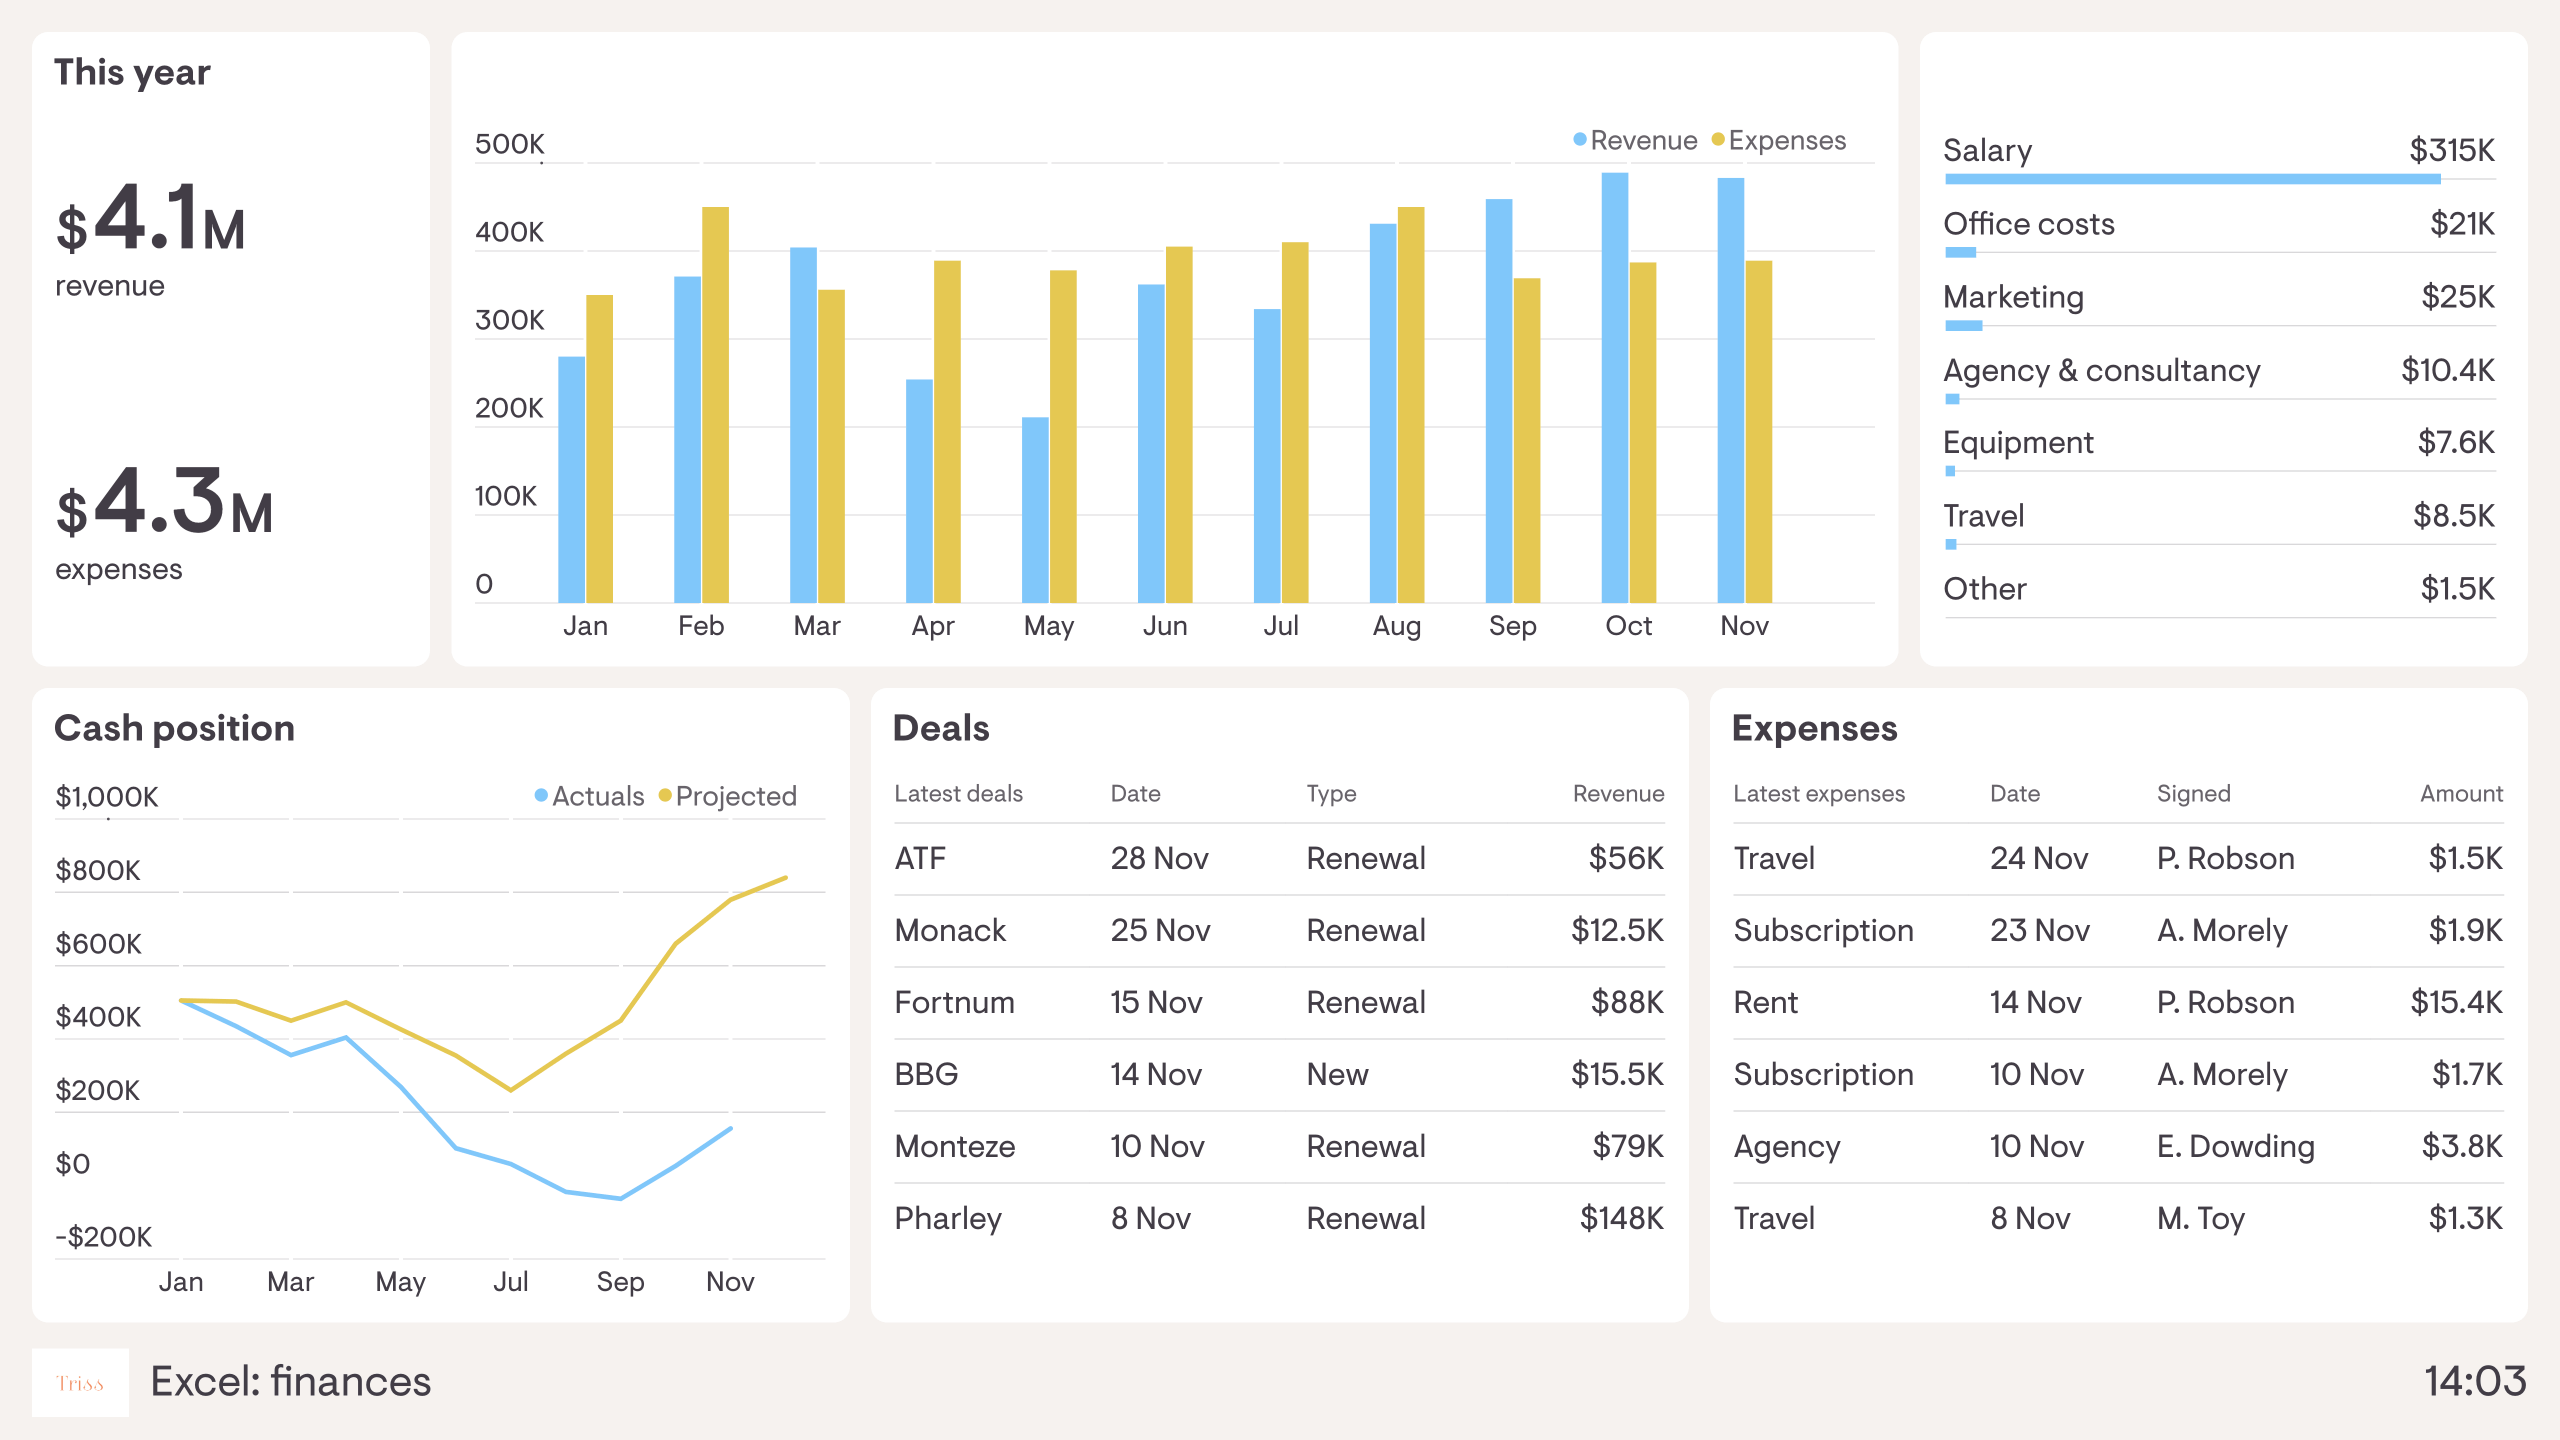Screen dimensions: 2560x1440
Task: Click the Projected legend marker
Action: tap(665, 796)
